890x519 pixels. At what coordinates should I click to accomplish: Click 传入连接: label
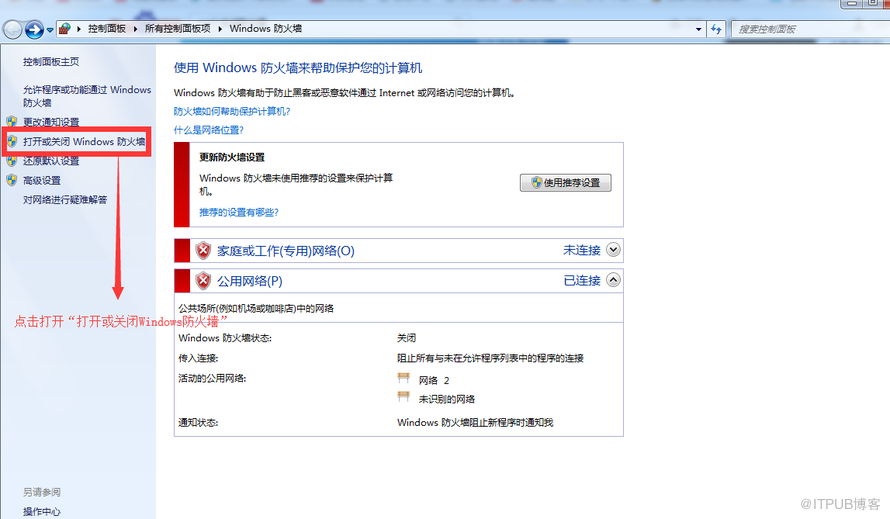198,358
